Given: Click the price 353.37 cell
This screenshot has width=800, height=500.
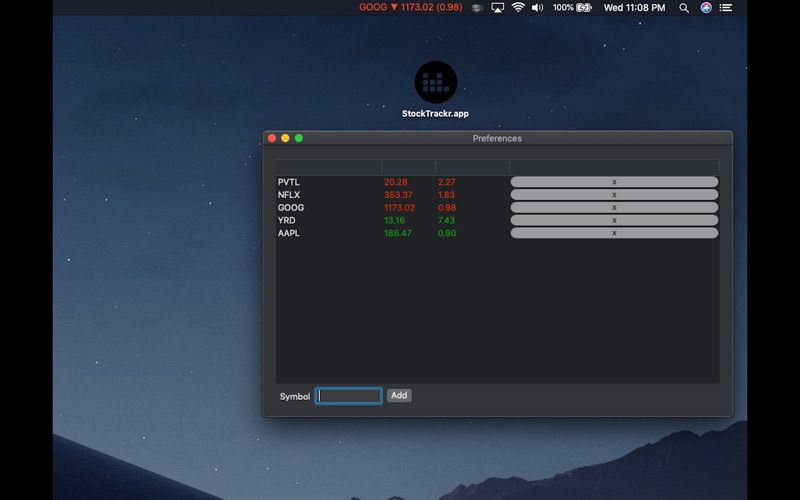Looking at the screenshot, I should pos(398,195).
